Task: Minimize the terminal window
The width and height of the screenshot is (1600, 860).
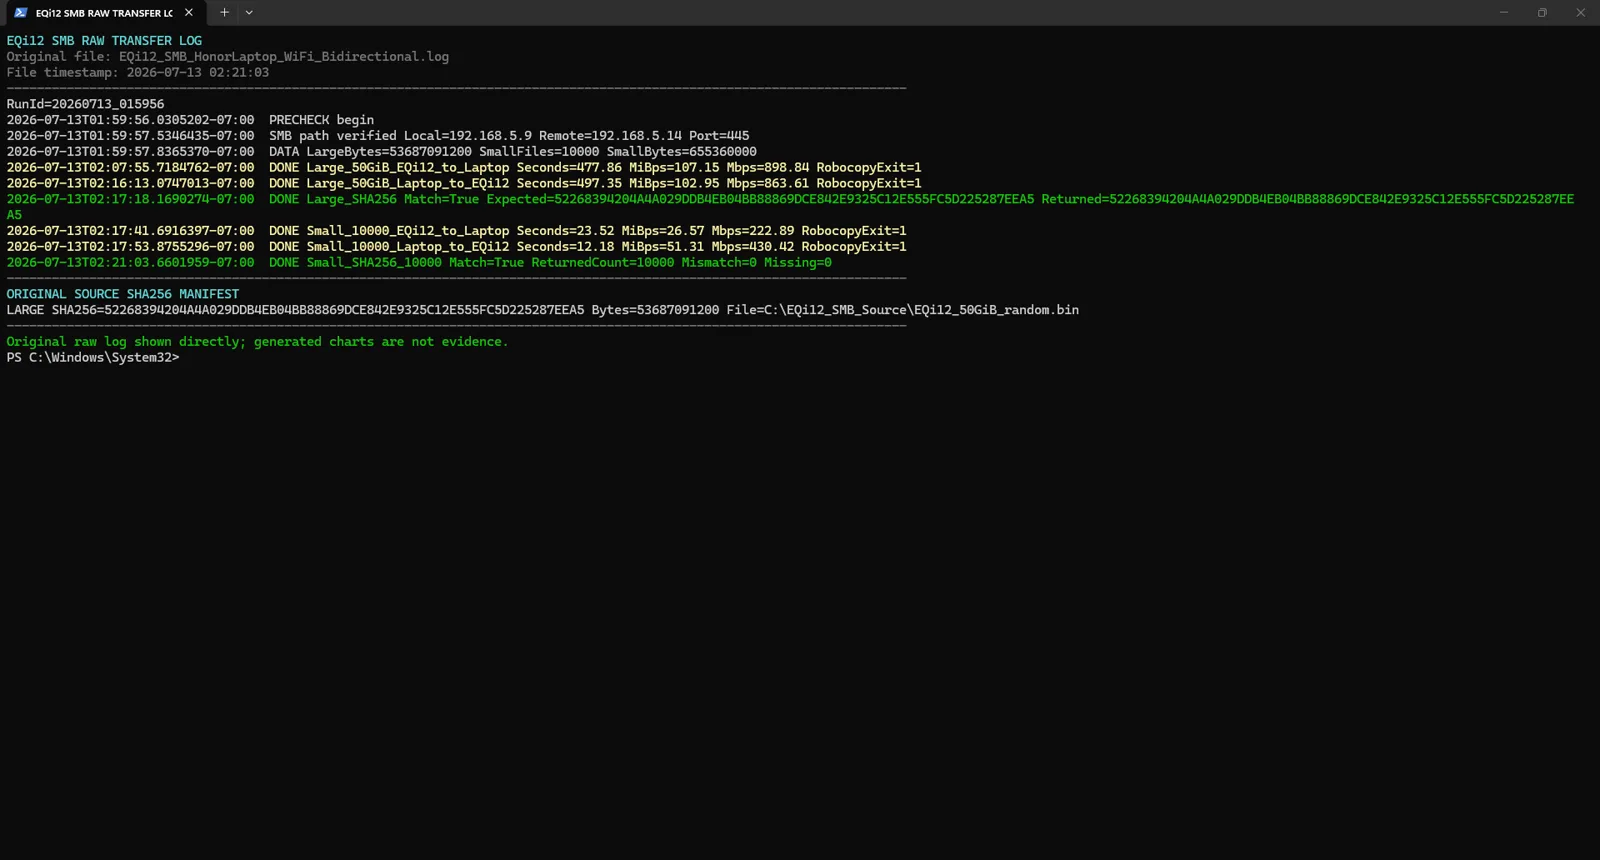Action: 1503,13
